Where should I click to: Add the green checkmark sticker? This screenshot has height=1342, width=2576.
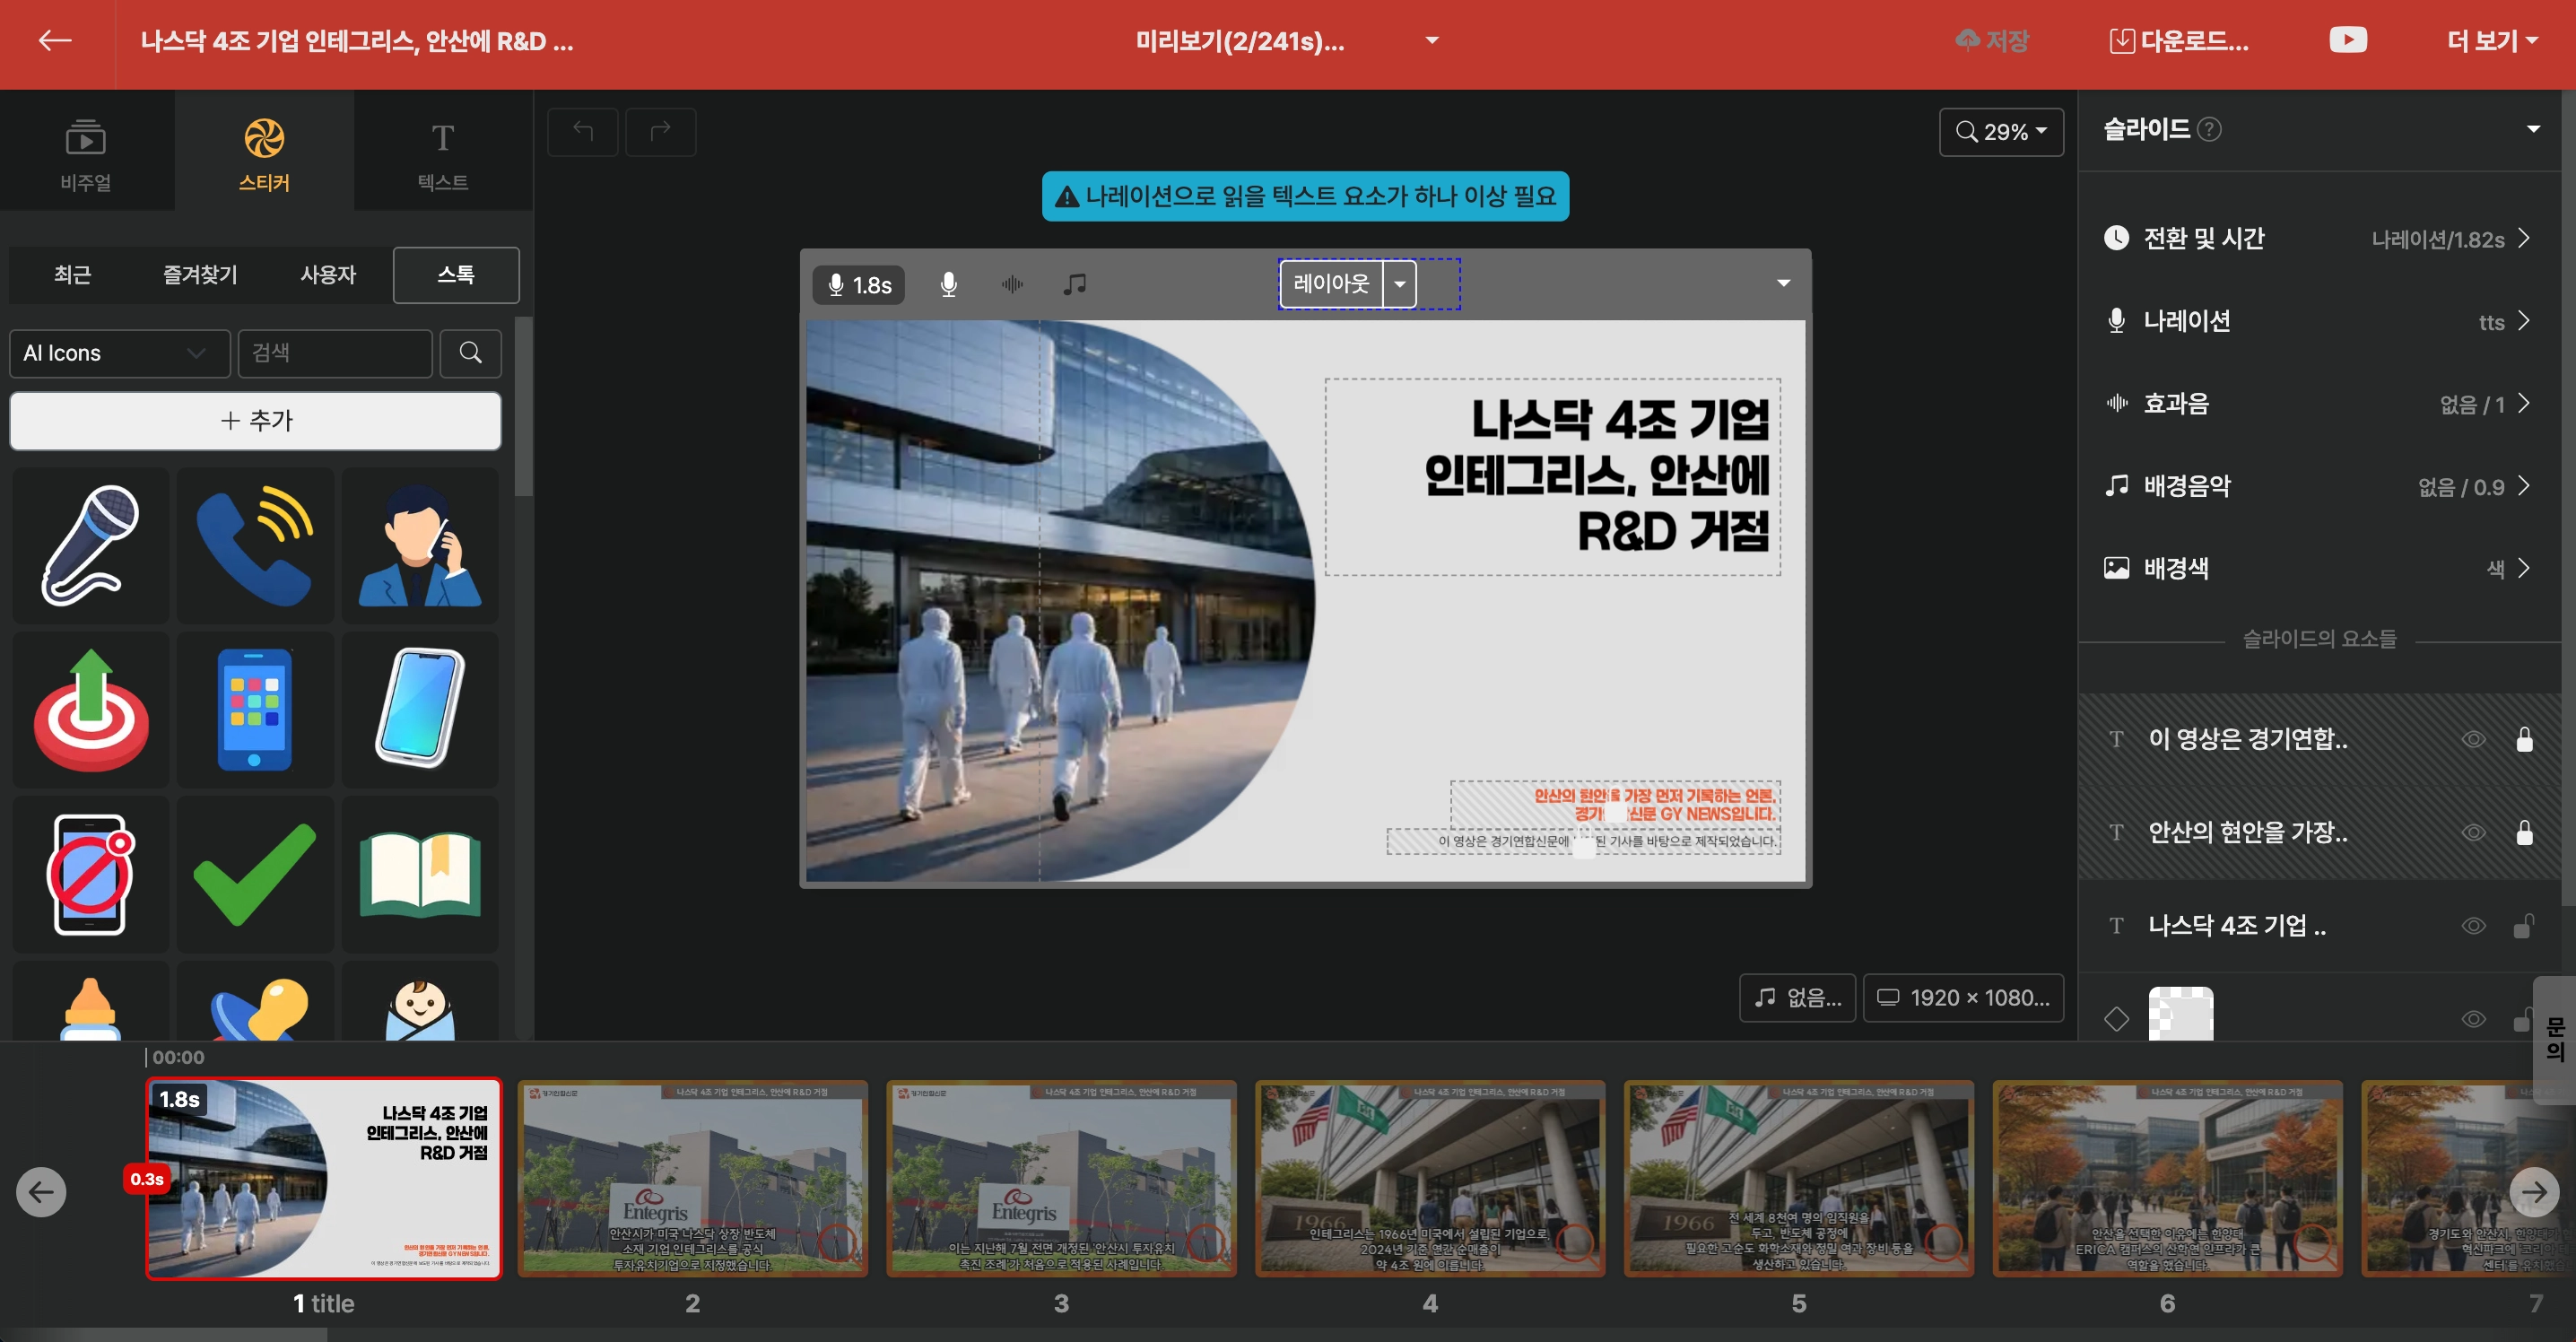pyautogui.click(x=254, y=874)
